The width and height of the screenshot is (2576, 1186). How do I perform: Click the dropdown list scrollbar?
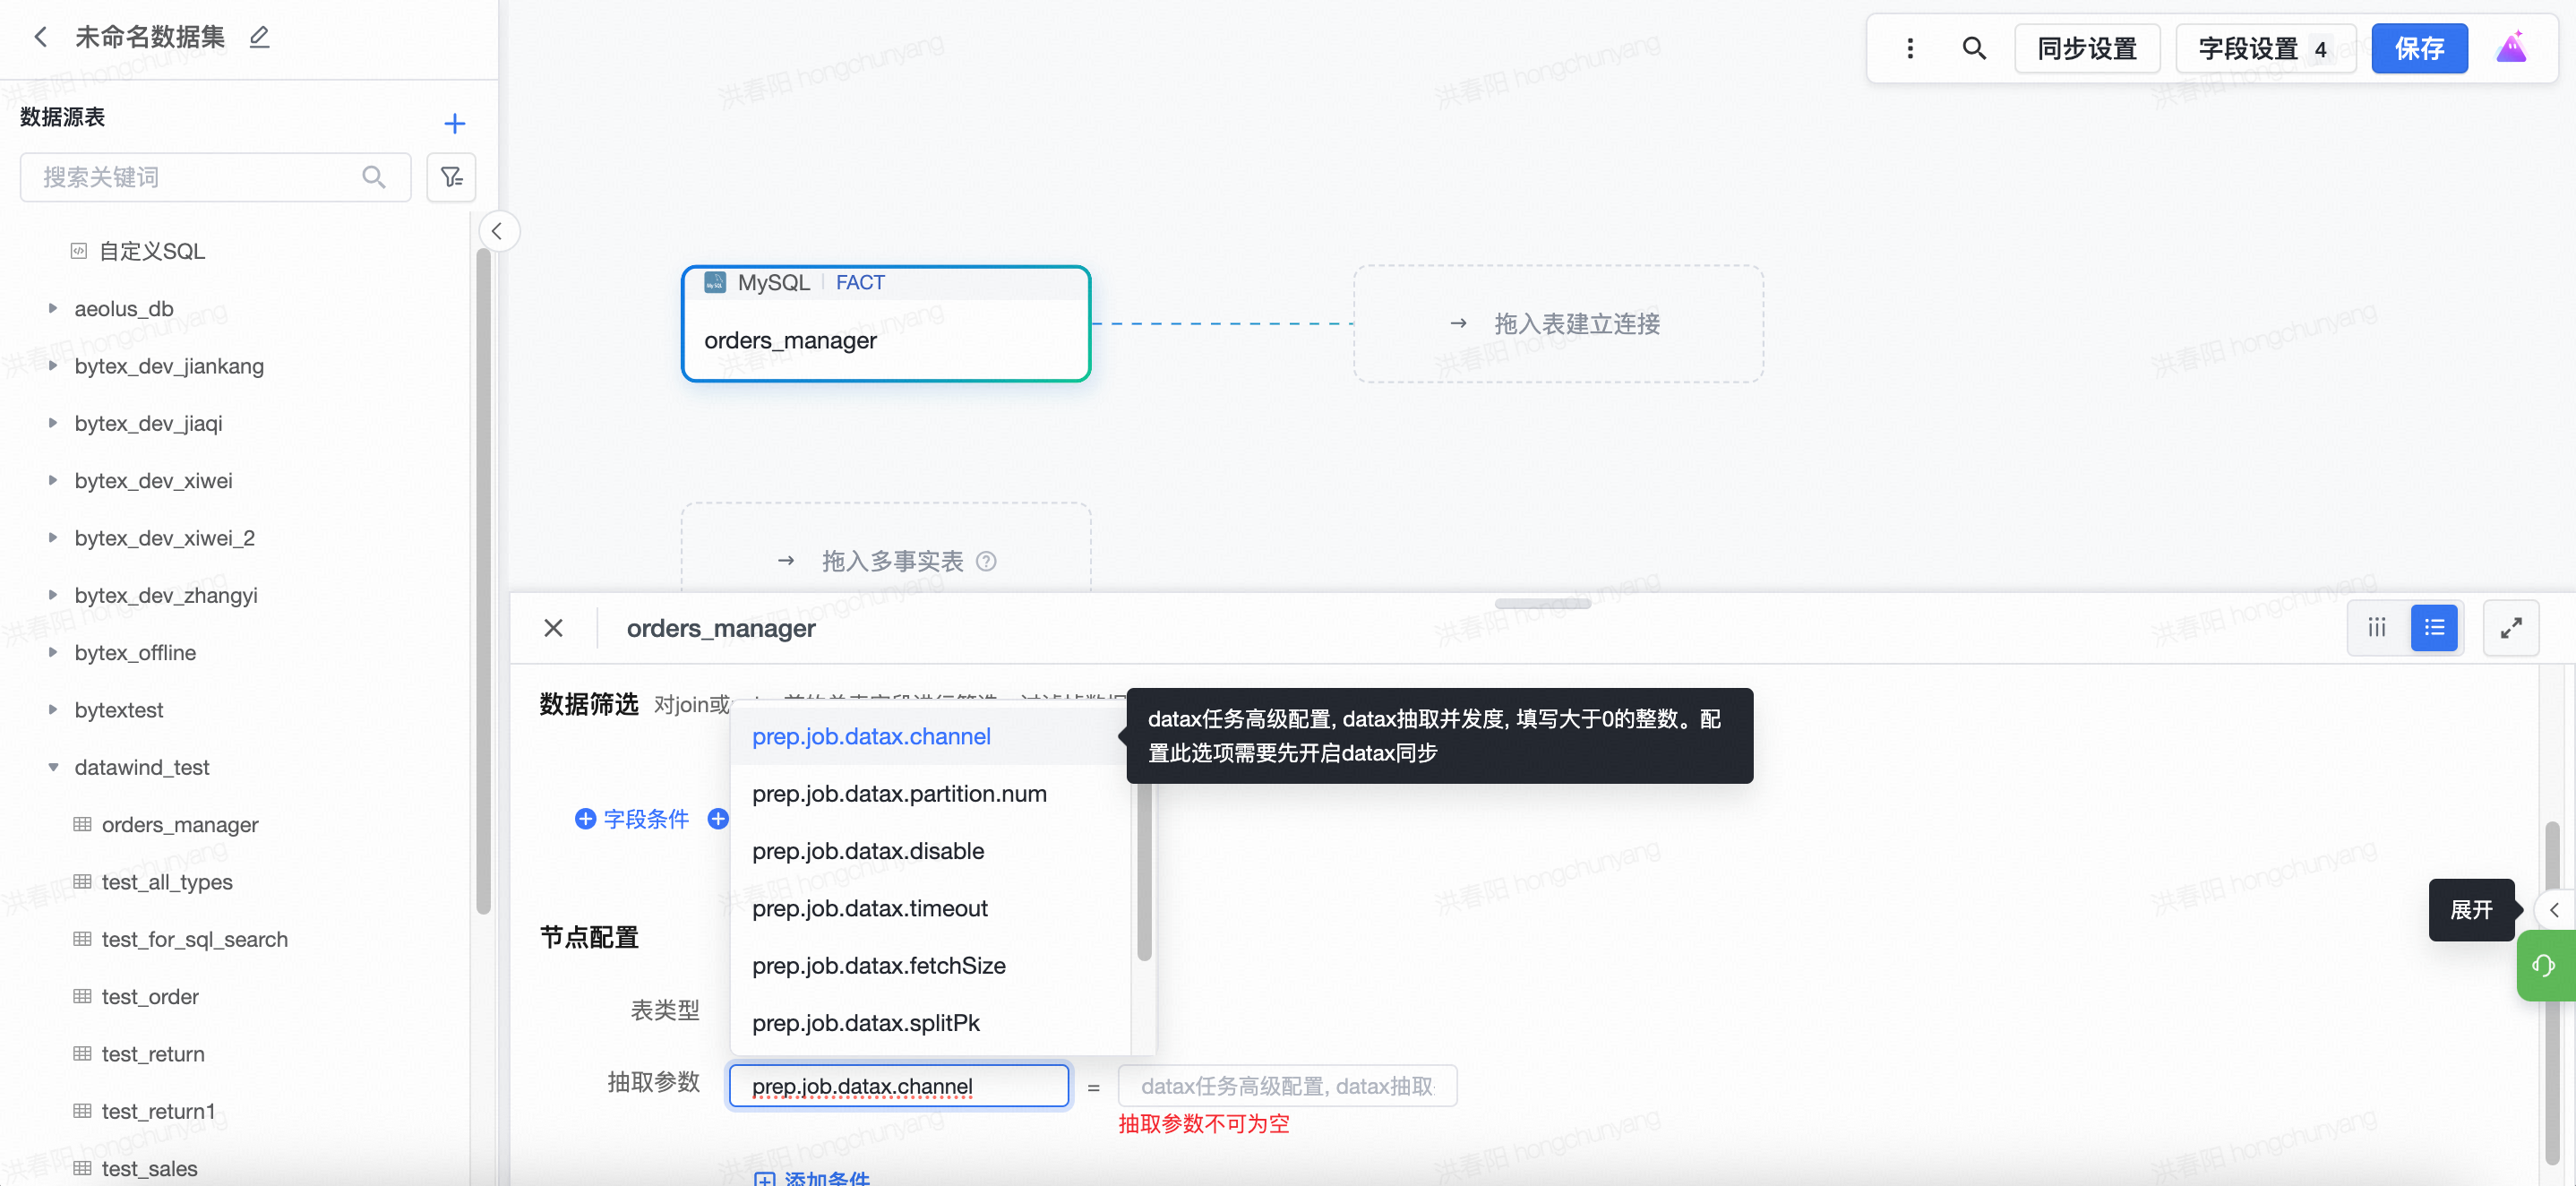(x=1144, y=870)
